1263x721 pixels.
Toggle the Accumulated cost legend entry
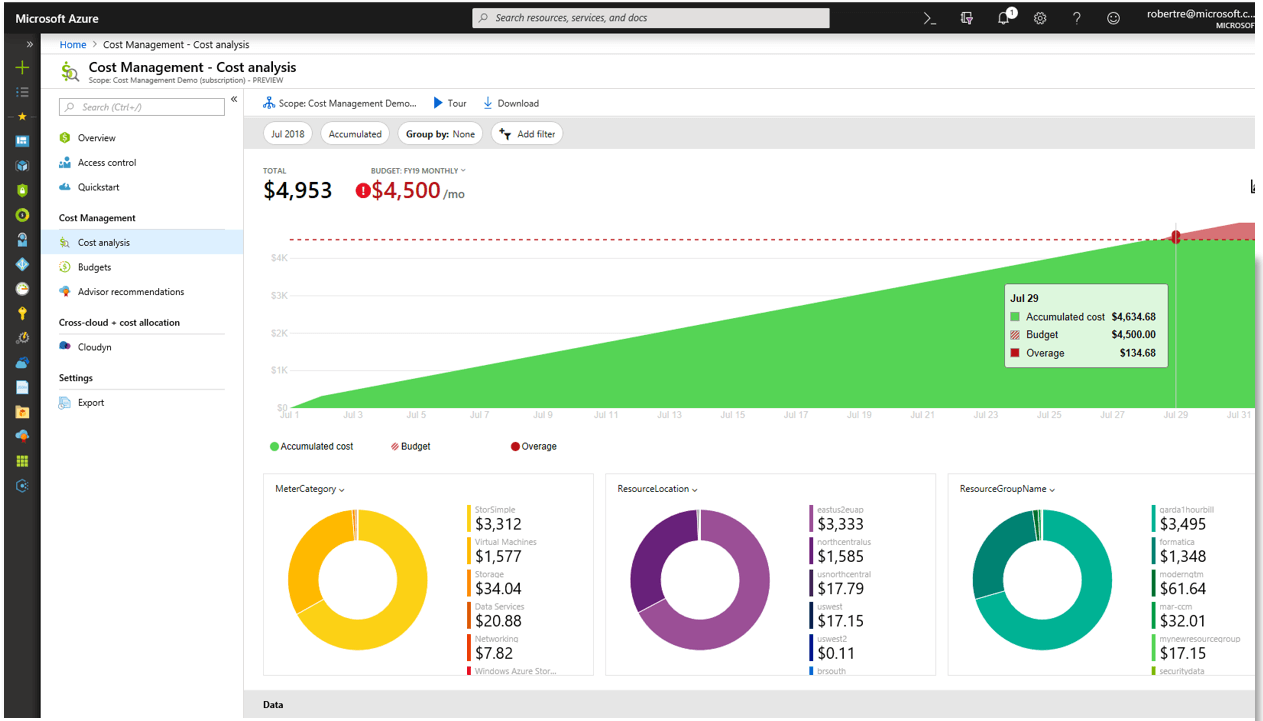point(312,446)
